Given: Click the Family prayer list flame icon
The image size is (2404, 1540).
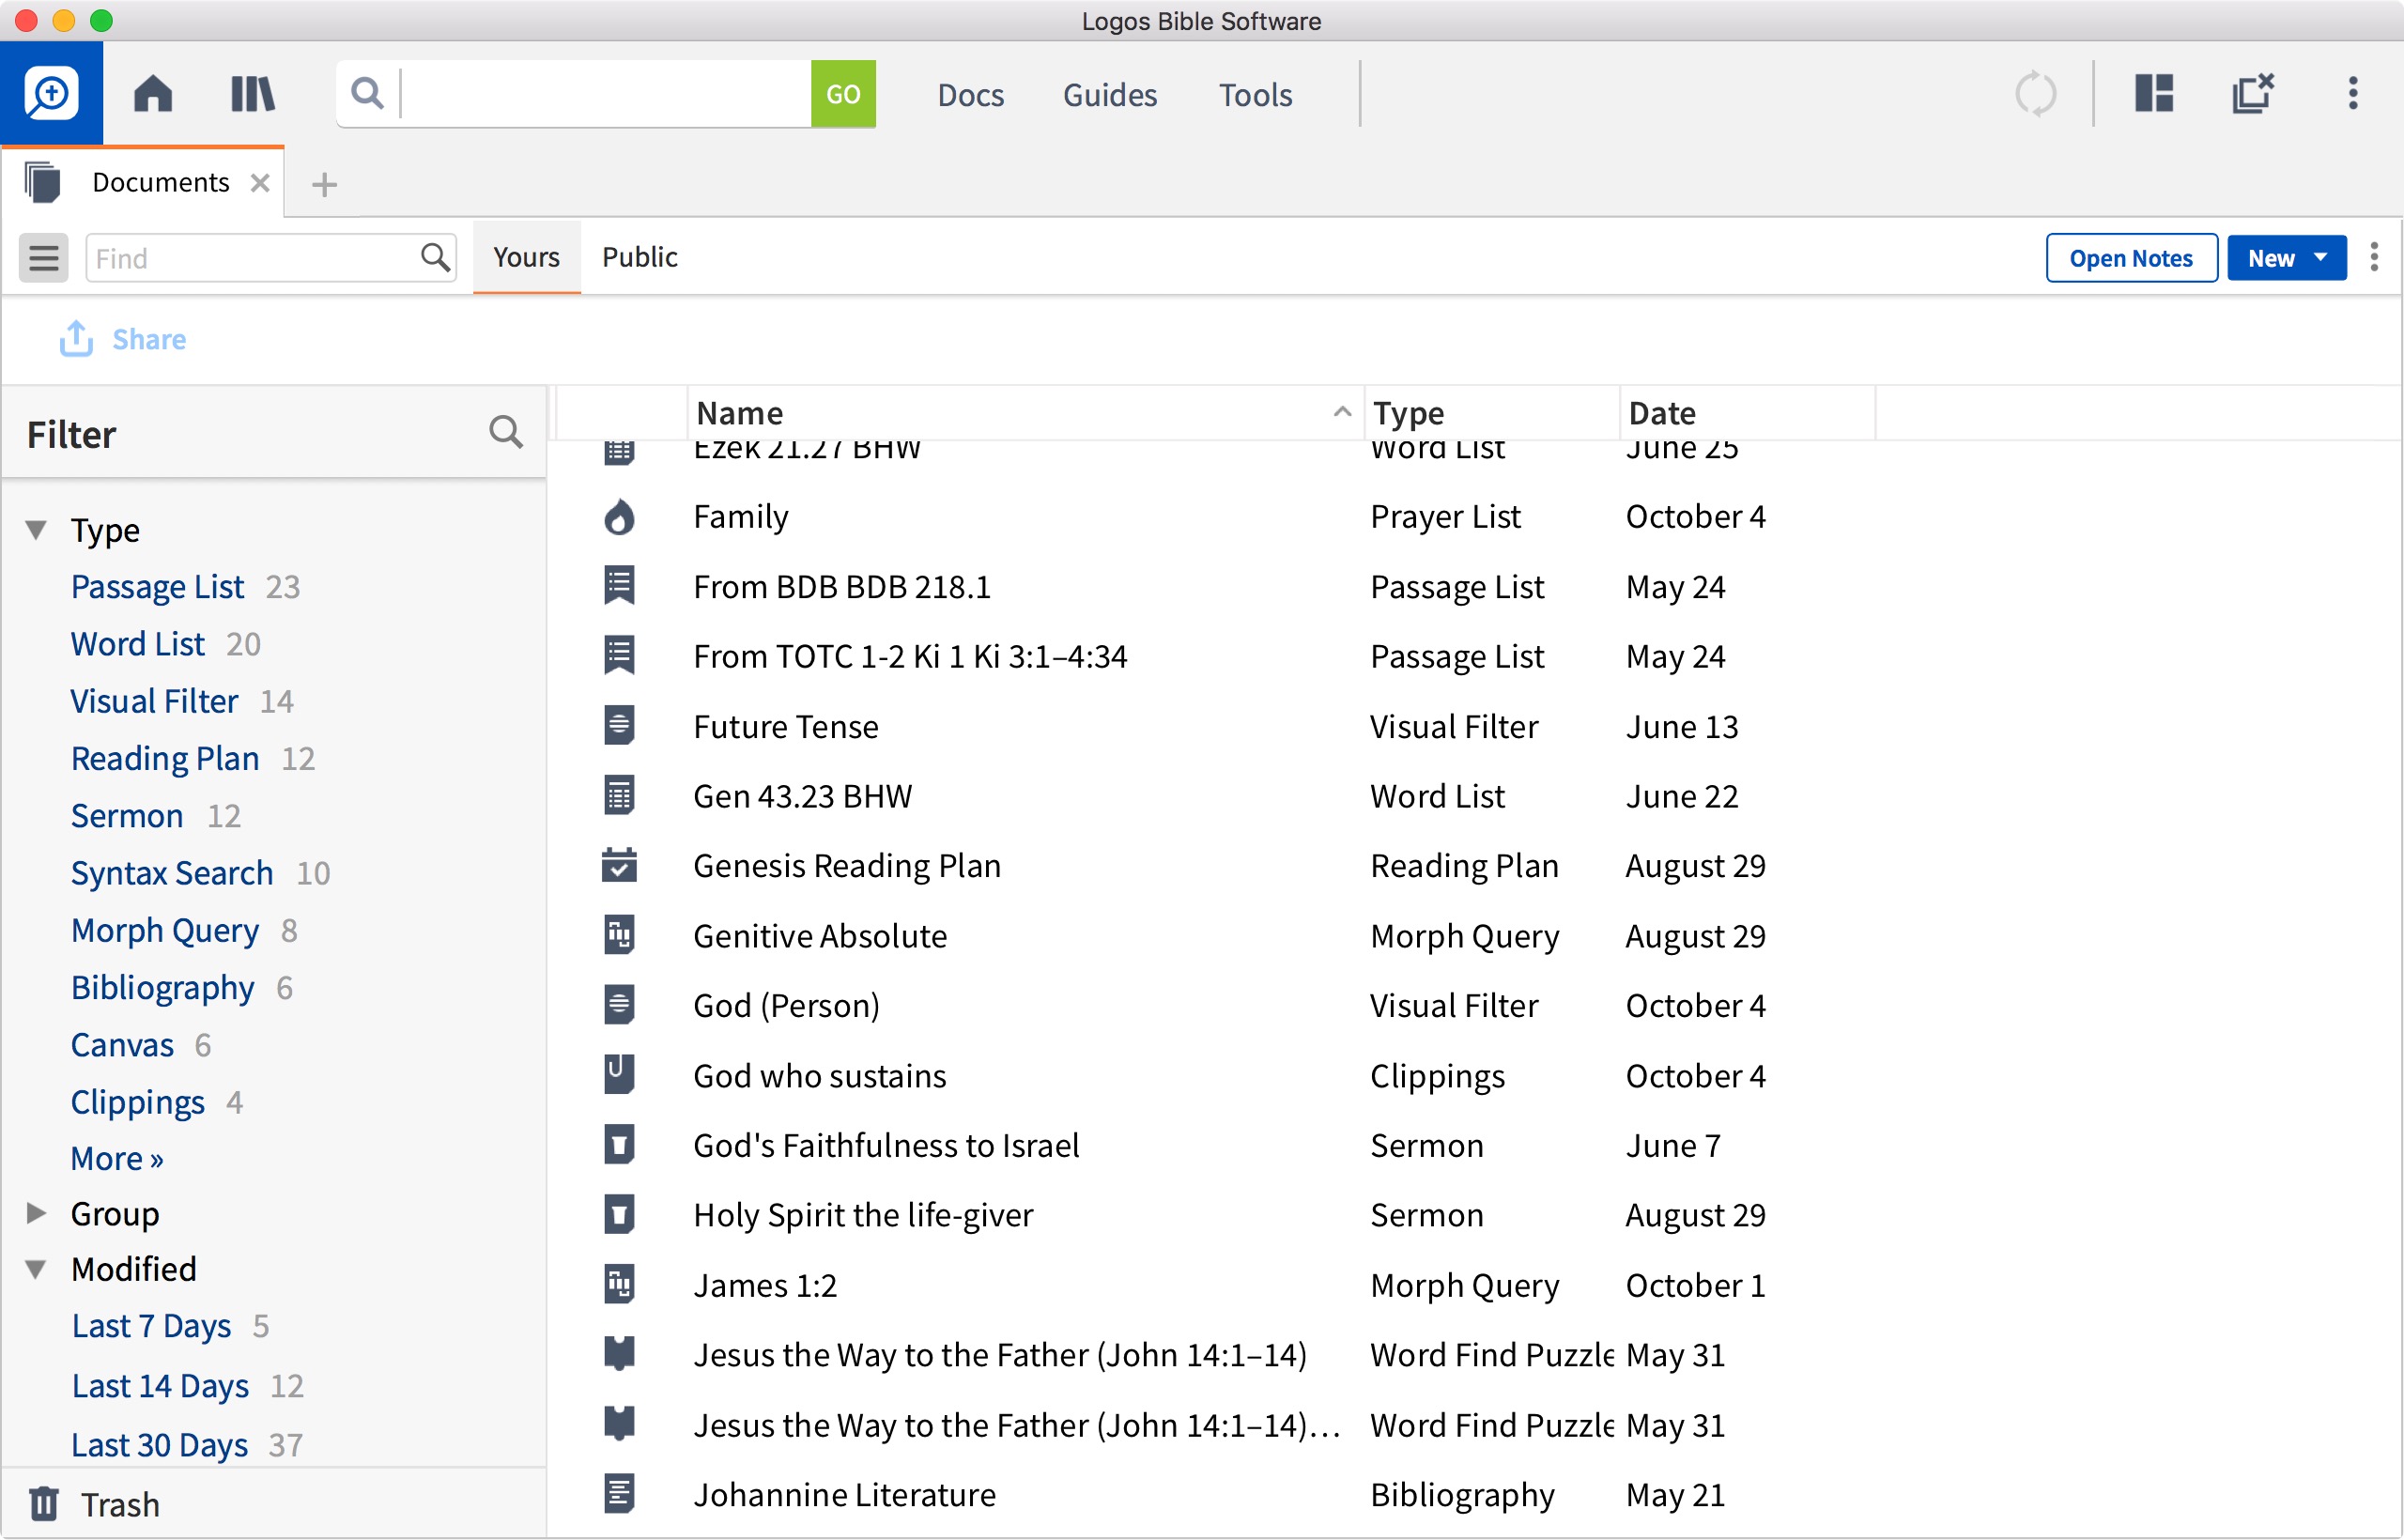Looking at the screenshot, I should pyautogui.click(x=619, y=516).
